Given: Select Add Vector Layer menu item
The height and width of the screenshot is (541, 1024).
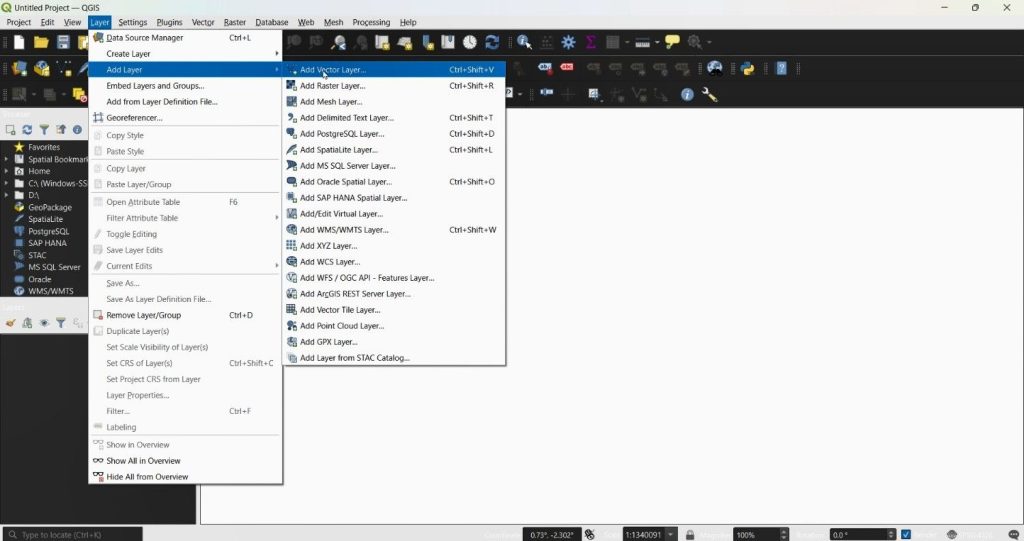Looking at the screenshot, I should click(x=394, y=70).
